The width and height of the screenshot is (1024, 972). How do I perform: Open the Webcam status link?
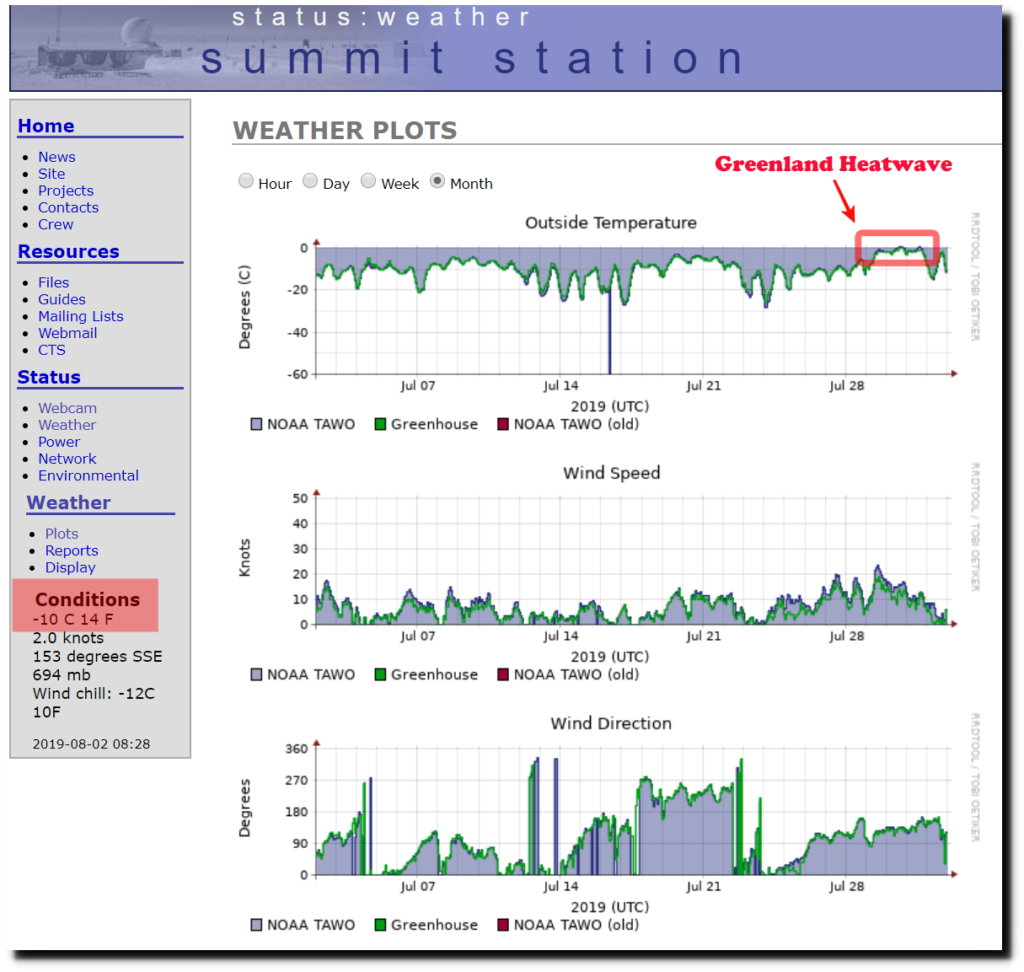[x=67, y=408]
